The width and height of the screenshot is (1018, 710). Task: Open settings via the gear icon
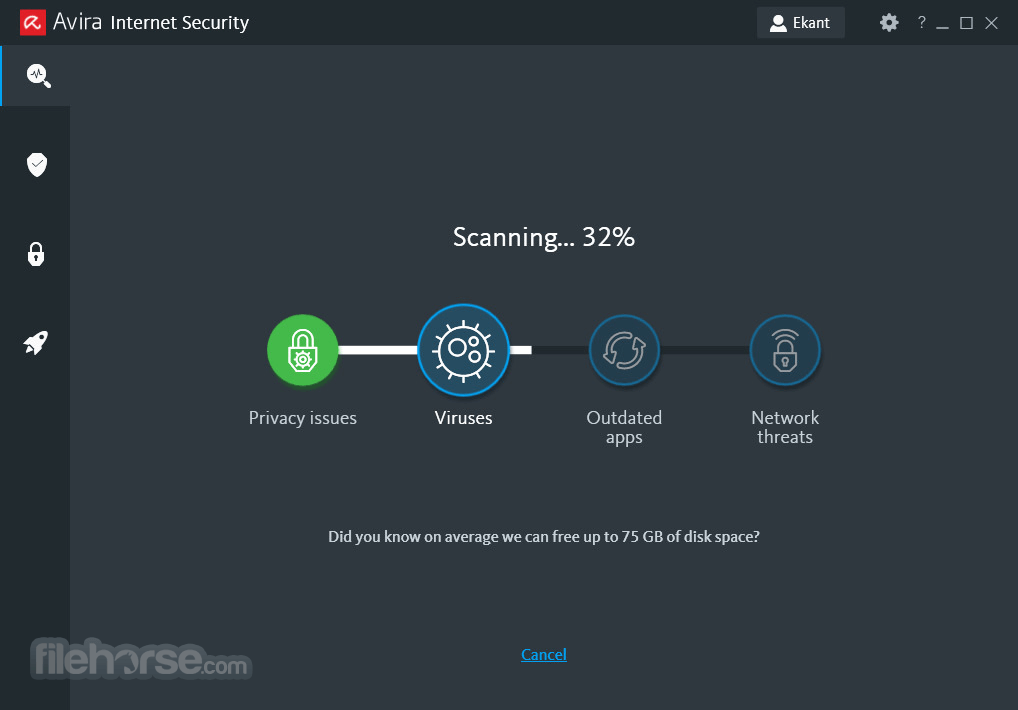889,23
